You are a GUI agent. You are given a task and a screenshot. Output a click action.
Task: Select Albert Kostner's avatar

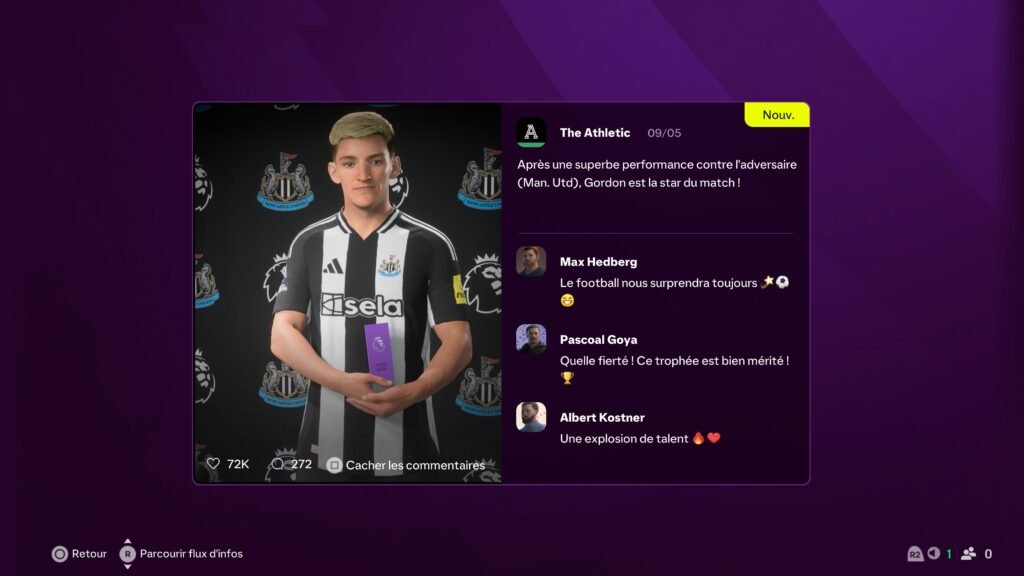tap(531, 417)
